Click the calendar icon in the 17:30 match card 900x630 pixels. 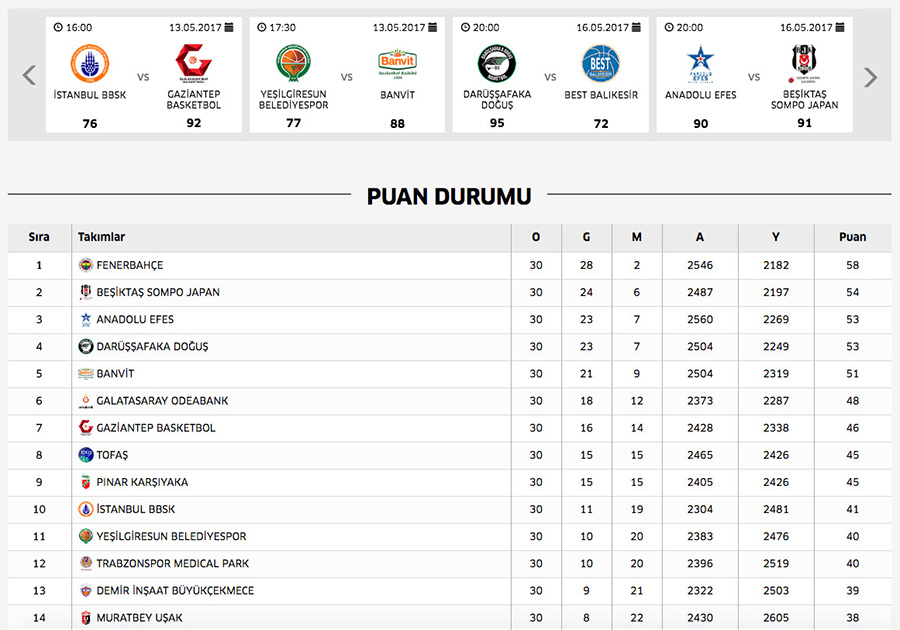[433, 27]
